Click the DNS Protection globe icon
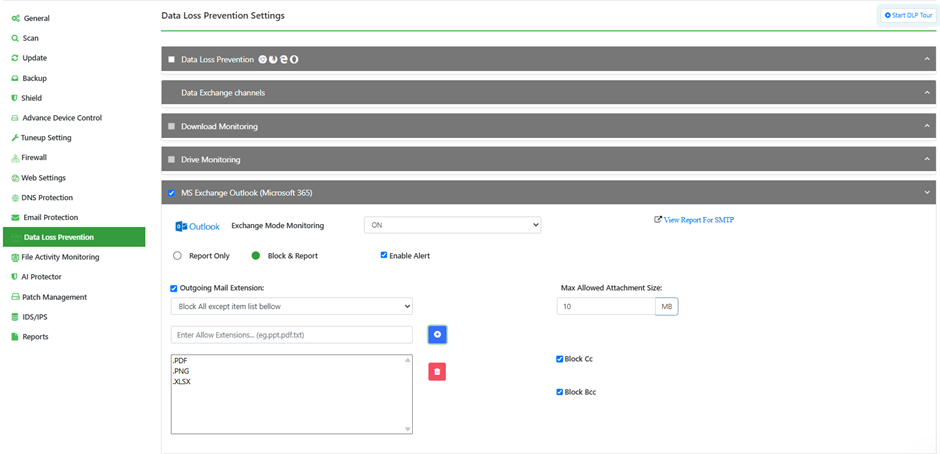The width and height of the screenshot is (940, 454). (15, 198)
